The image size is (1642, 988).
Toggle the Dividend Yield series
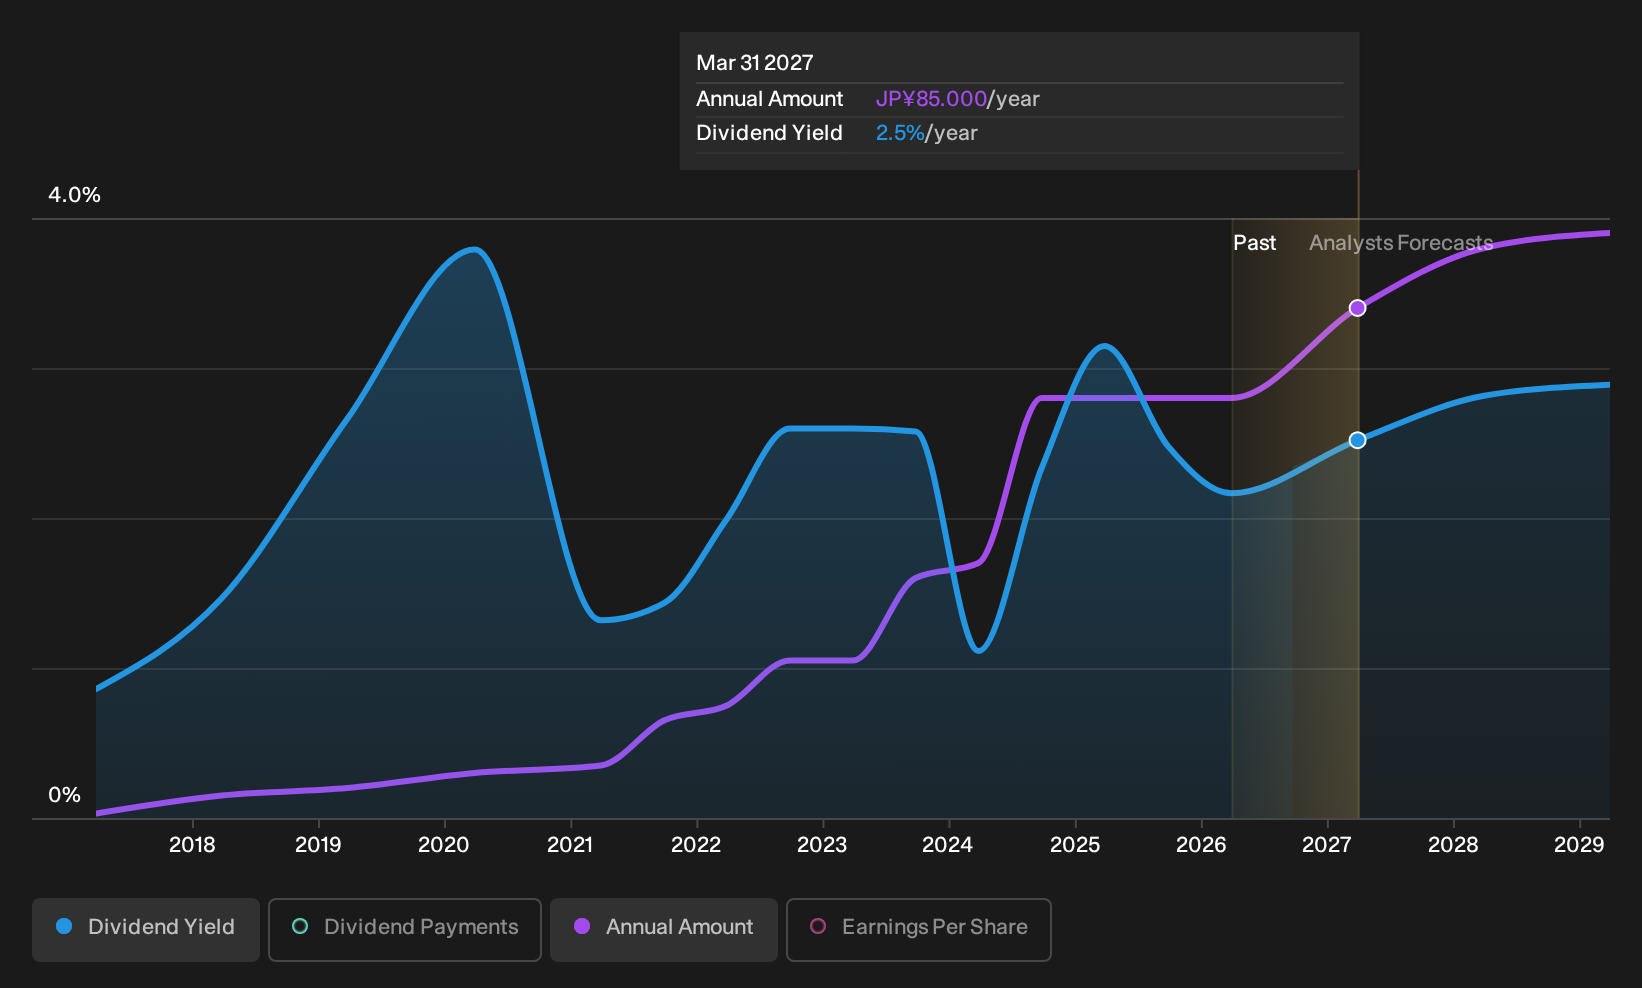pos(146,930)
